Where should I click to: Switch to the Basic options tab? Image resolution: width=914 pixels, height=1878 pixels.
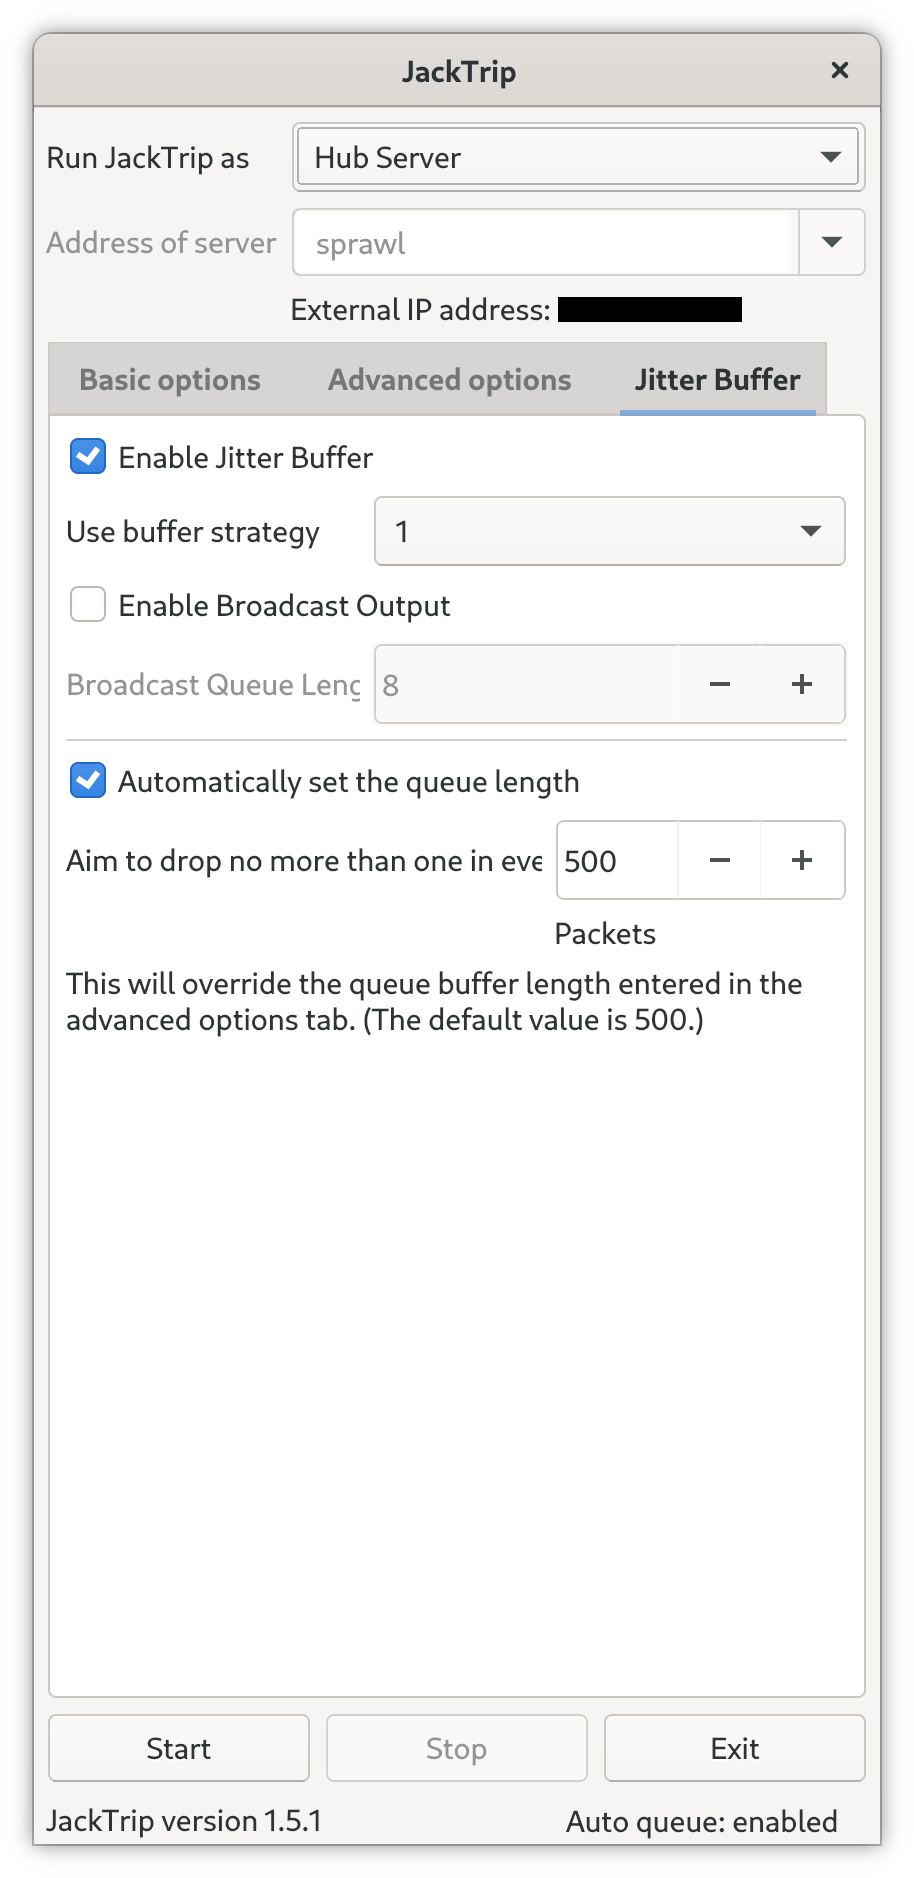pos(170,380)
